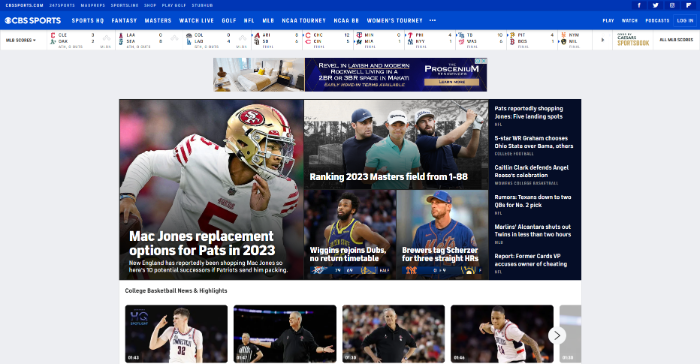Open the CLE vs OAK score box
Viewport: 700px width, 364px height.
(81, 40)
